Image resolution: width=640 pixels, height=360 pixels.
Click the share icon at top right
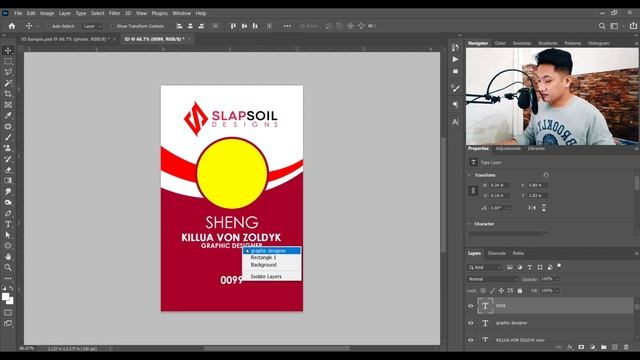click(x=633, y=26)
